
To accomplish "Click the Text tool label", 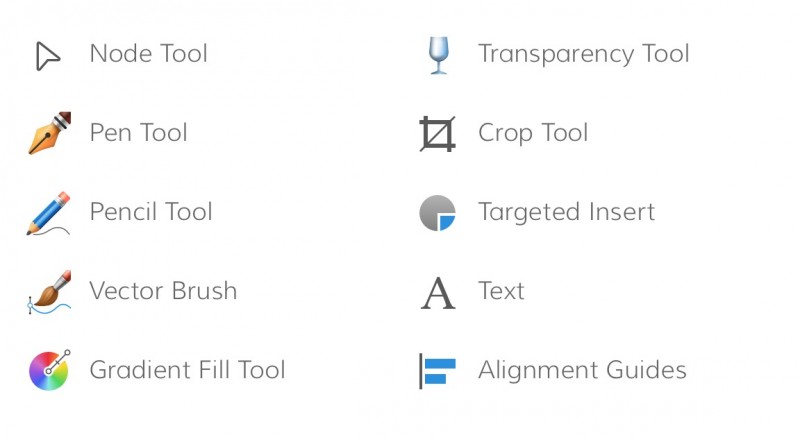I will tap(501, 291).
